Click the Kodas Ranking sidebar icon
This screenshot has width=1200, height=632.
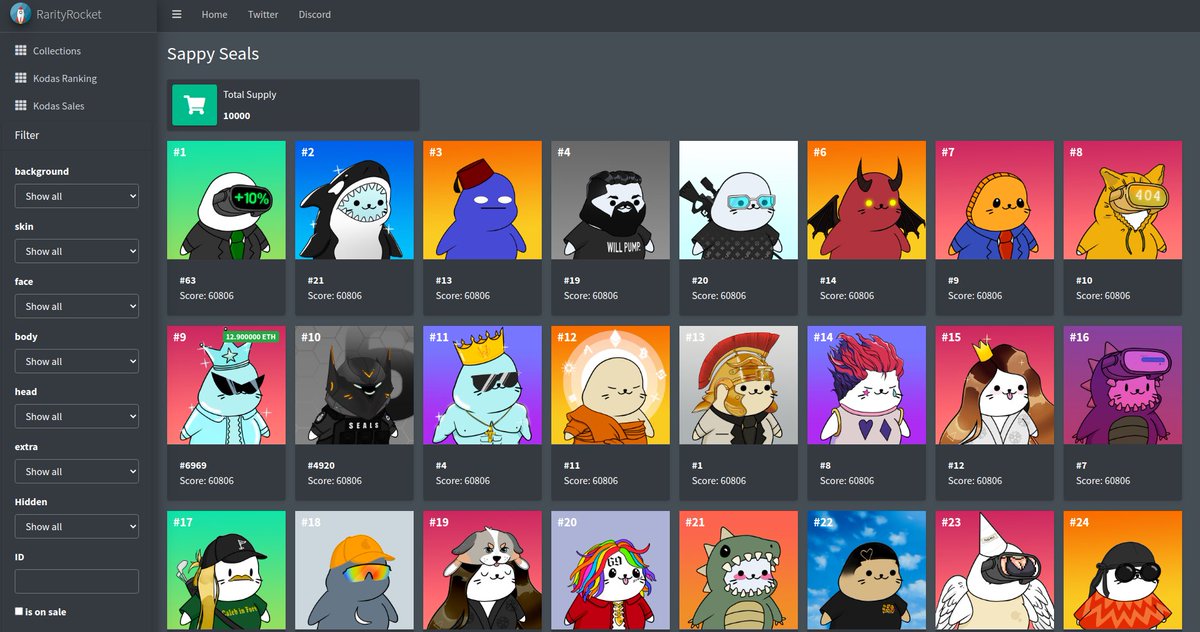pos(20,78)
